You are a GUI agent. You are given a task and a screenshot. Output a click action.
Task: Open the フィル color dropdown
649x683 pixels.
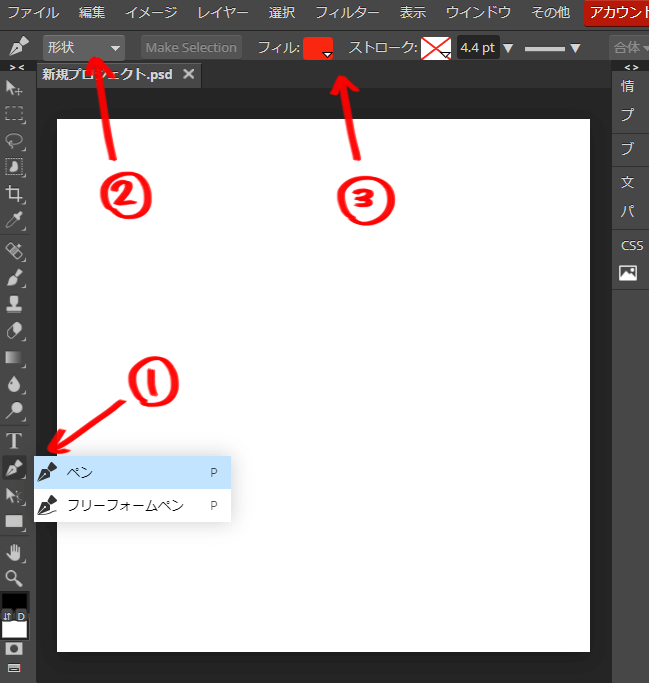tap(318, 48)
